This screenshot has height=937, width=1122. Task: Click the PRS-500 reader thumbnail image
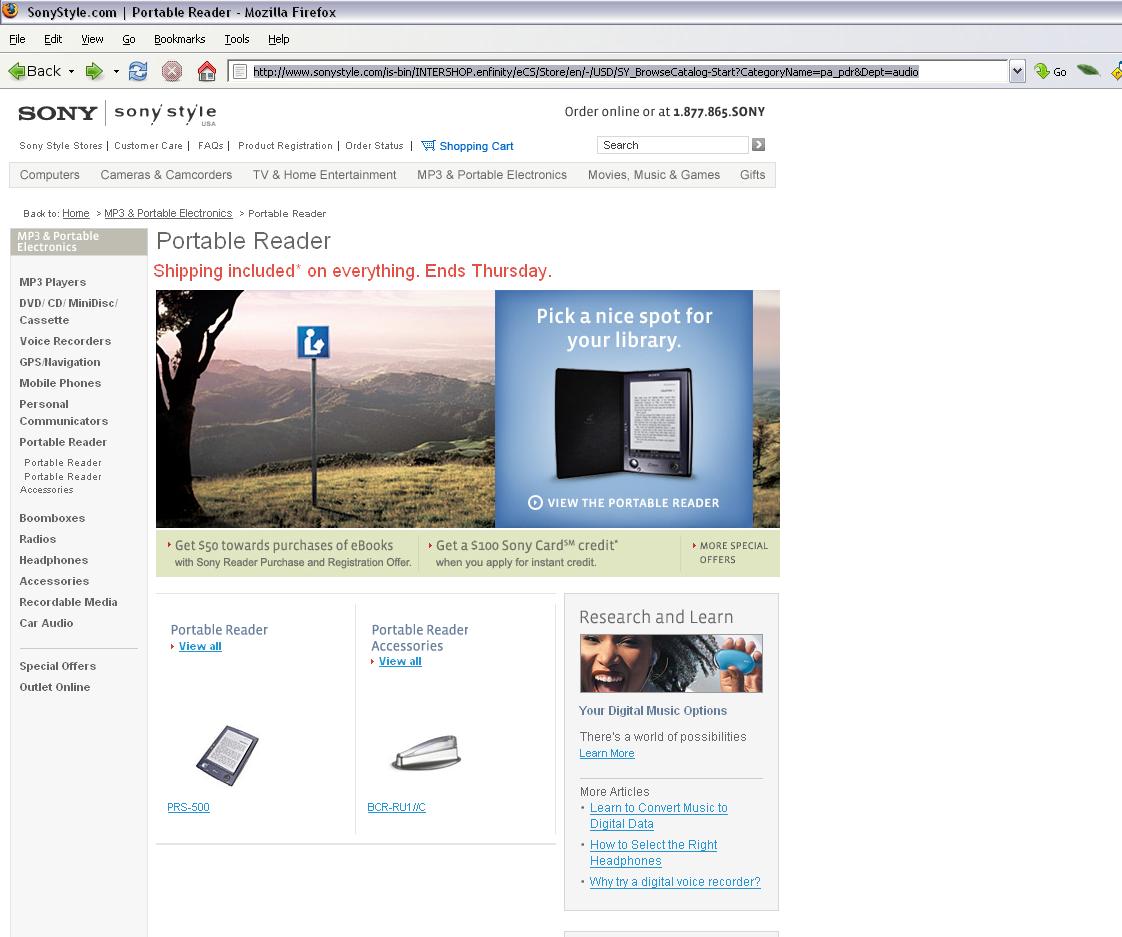click(228, 756)
